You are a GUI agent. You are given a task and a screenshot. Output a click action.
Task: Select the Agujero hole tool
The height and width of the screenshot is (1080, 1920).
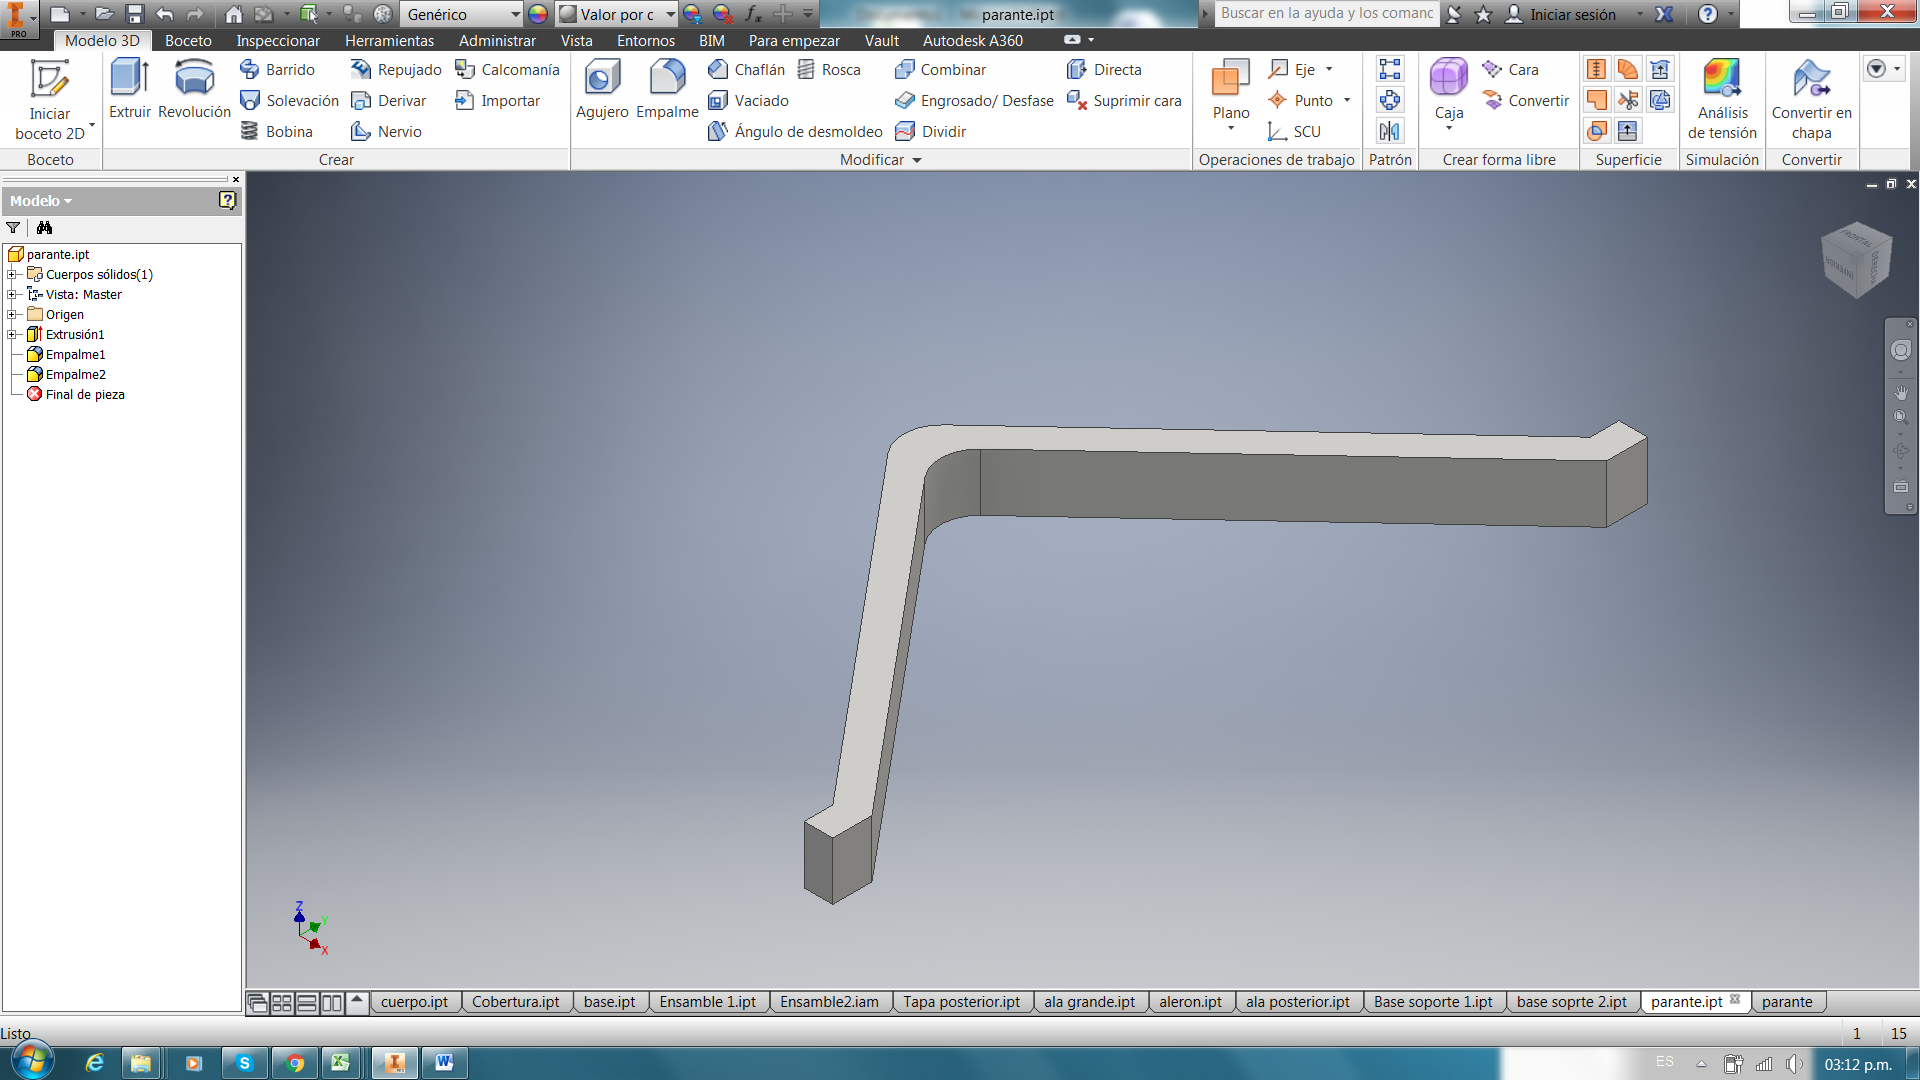602,88
